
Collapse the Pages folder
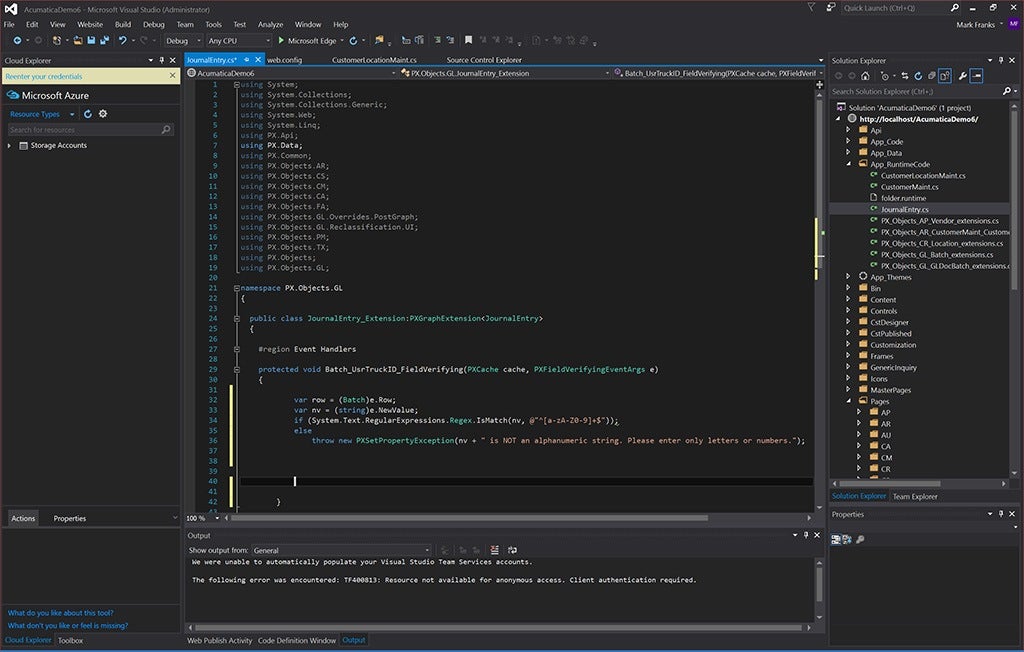[848, 400]
